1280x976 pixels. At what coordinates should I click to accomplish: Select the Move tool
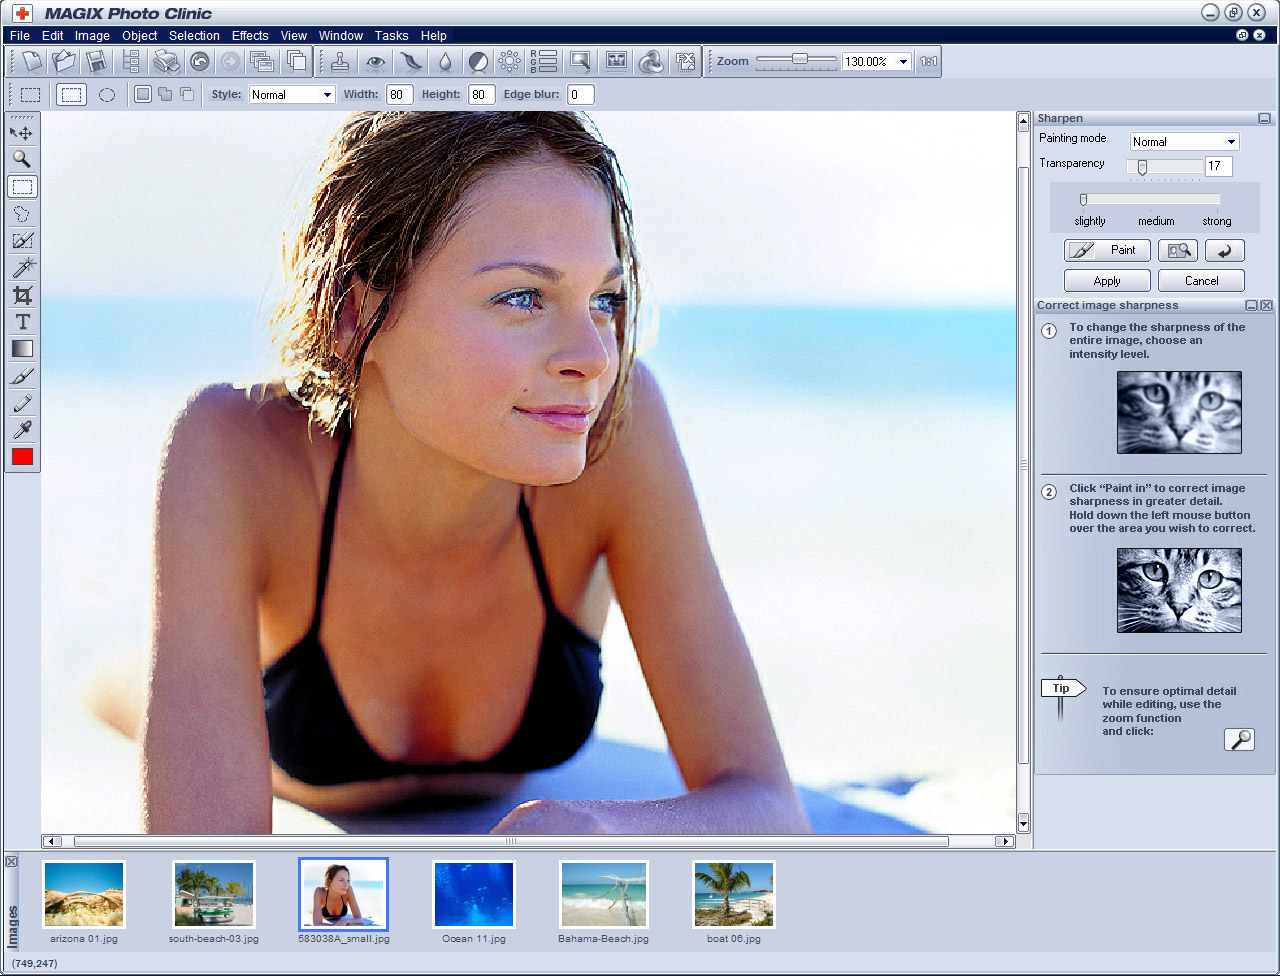tap(22, 132)
